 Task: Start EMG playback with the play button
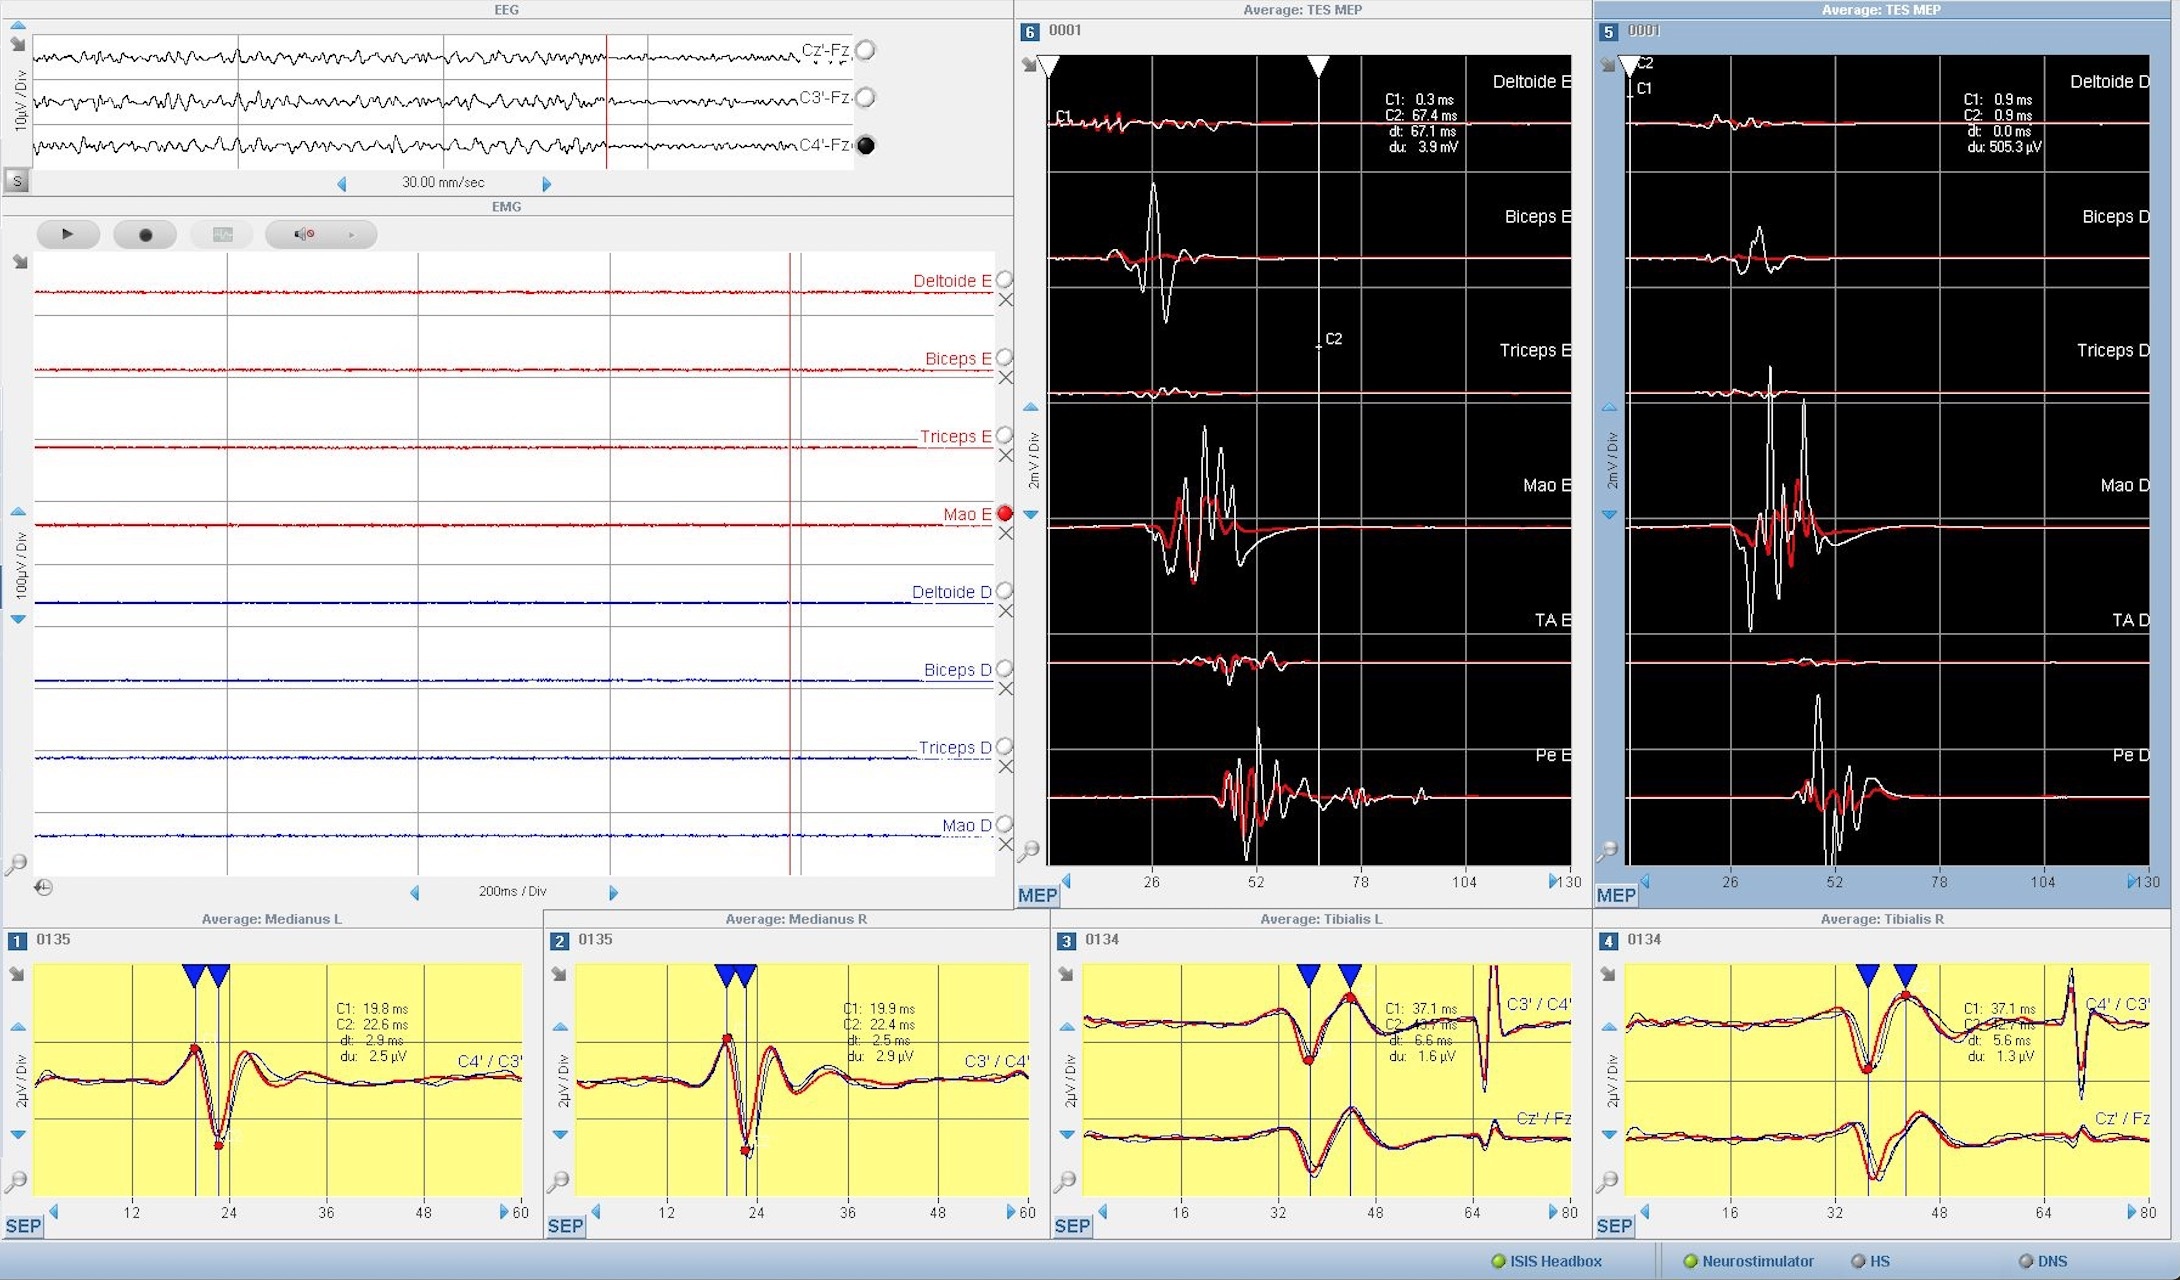tap(68, 234)
